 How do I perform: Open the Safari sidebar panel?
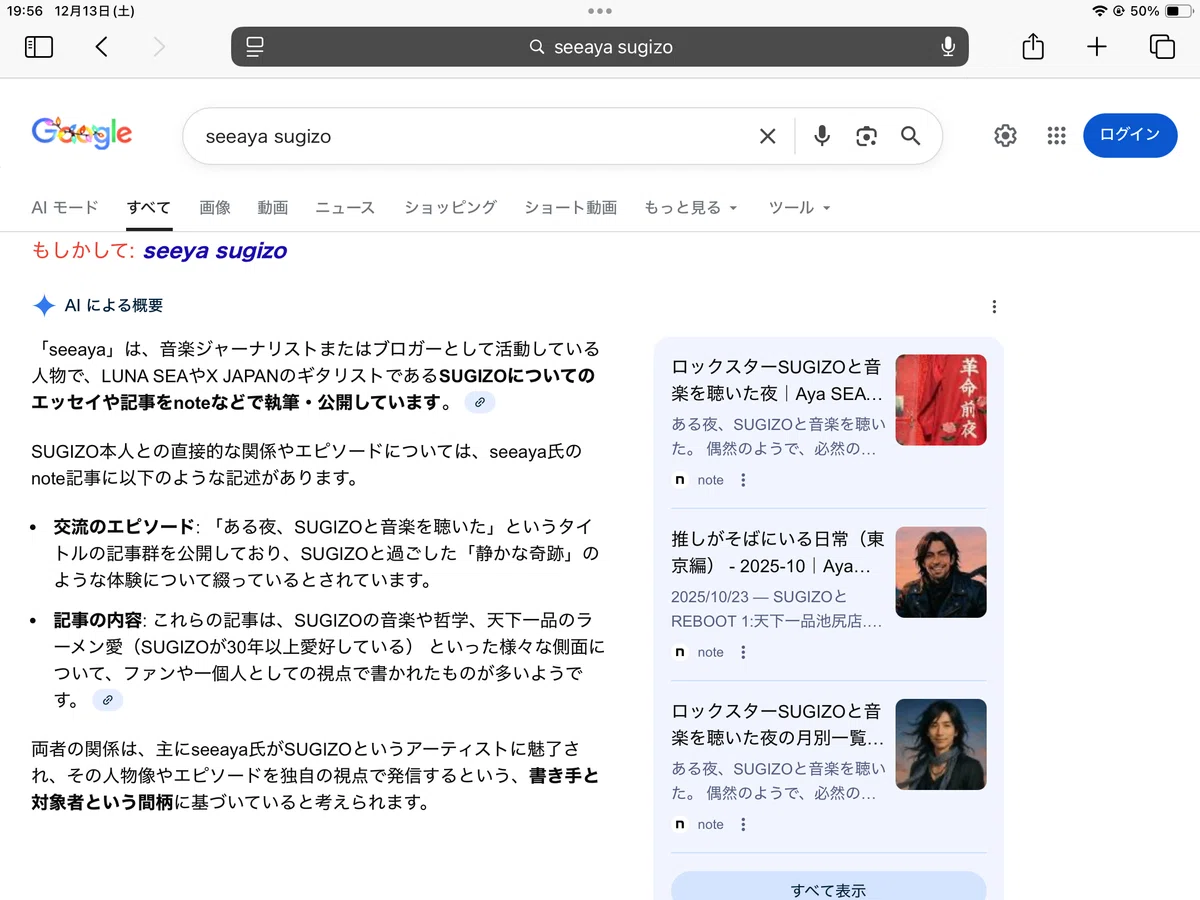[x=39, y=47]
